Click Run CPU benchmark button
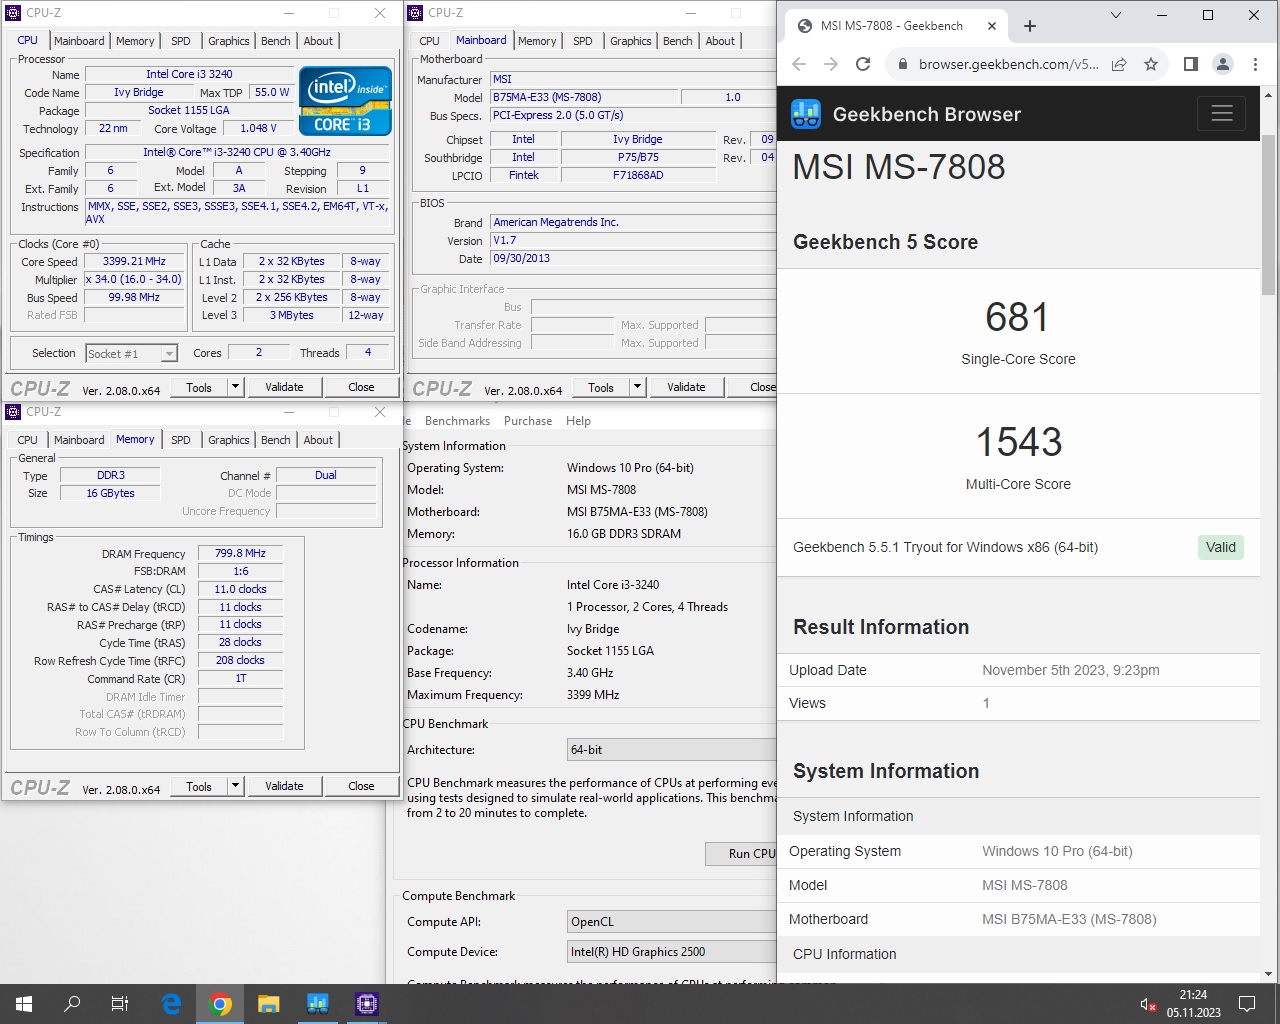Image resolution: width=1280 pixels, height=1024 pixels. (x=740, y=853)
